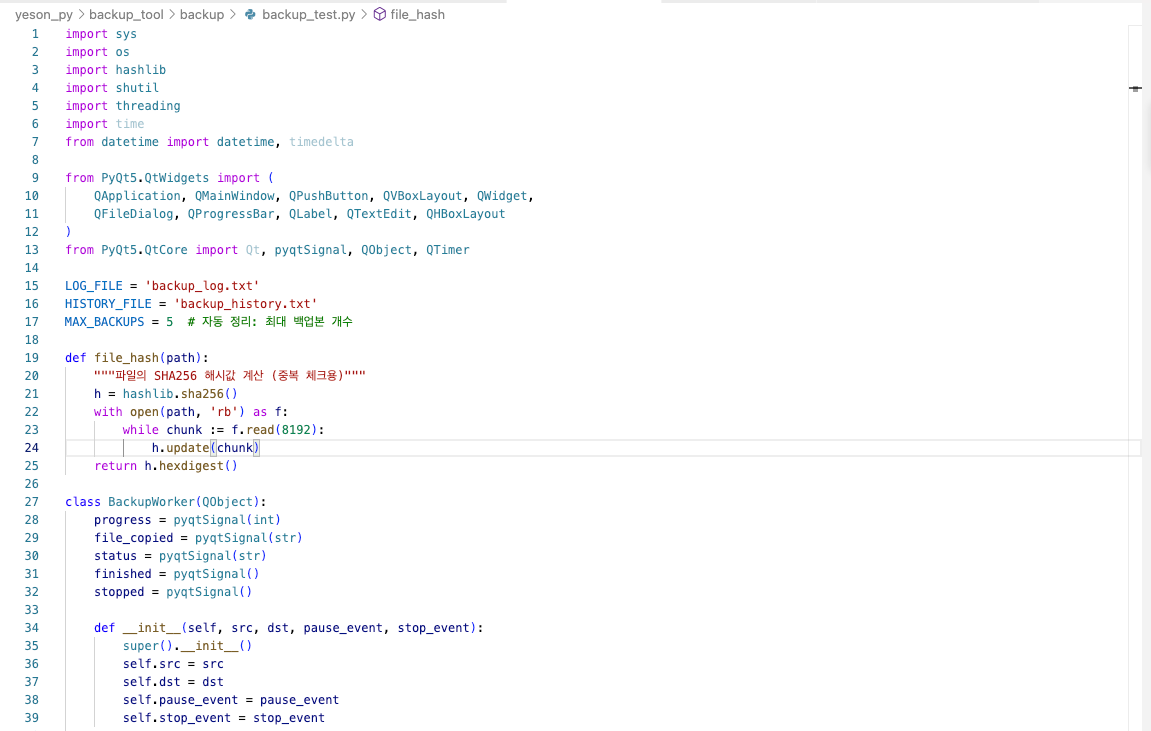Expand the chevron between backup and backup_test.py

(x=233, y=15)
